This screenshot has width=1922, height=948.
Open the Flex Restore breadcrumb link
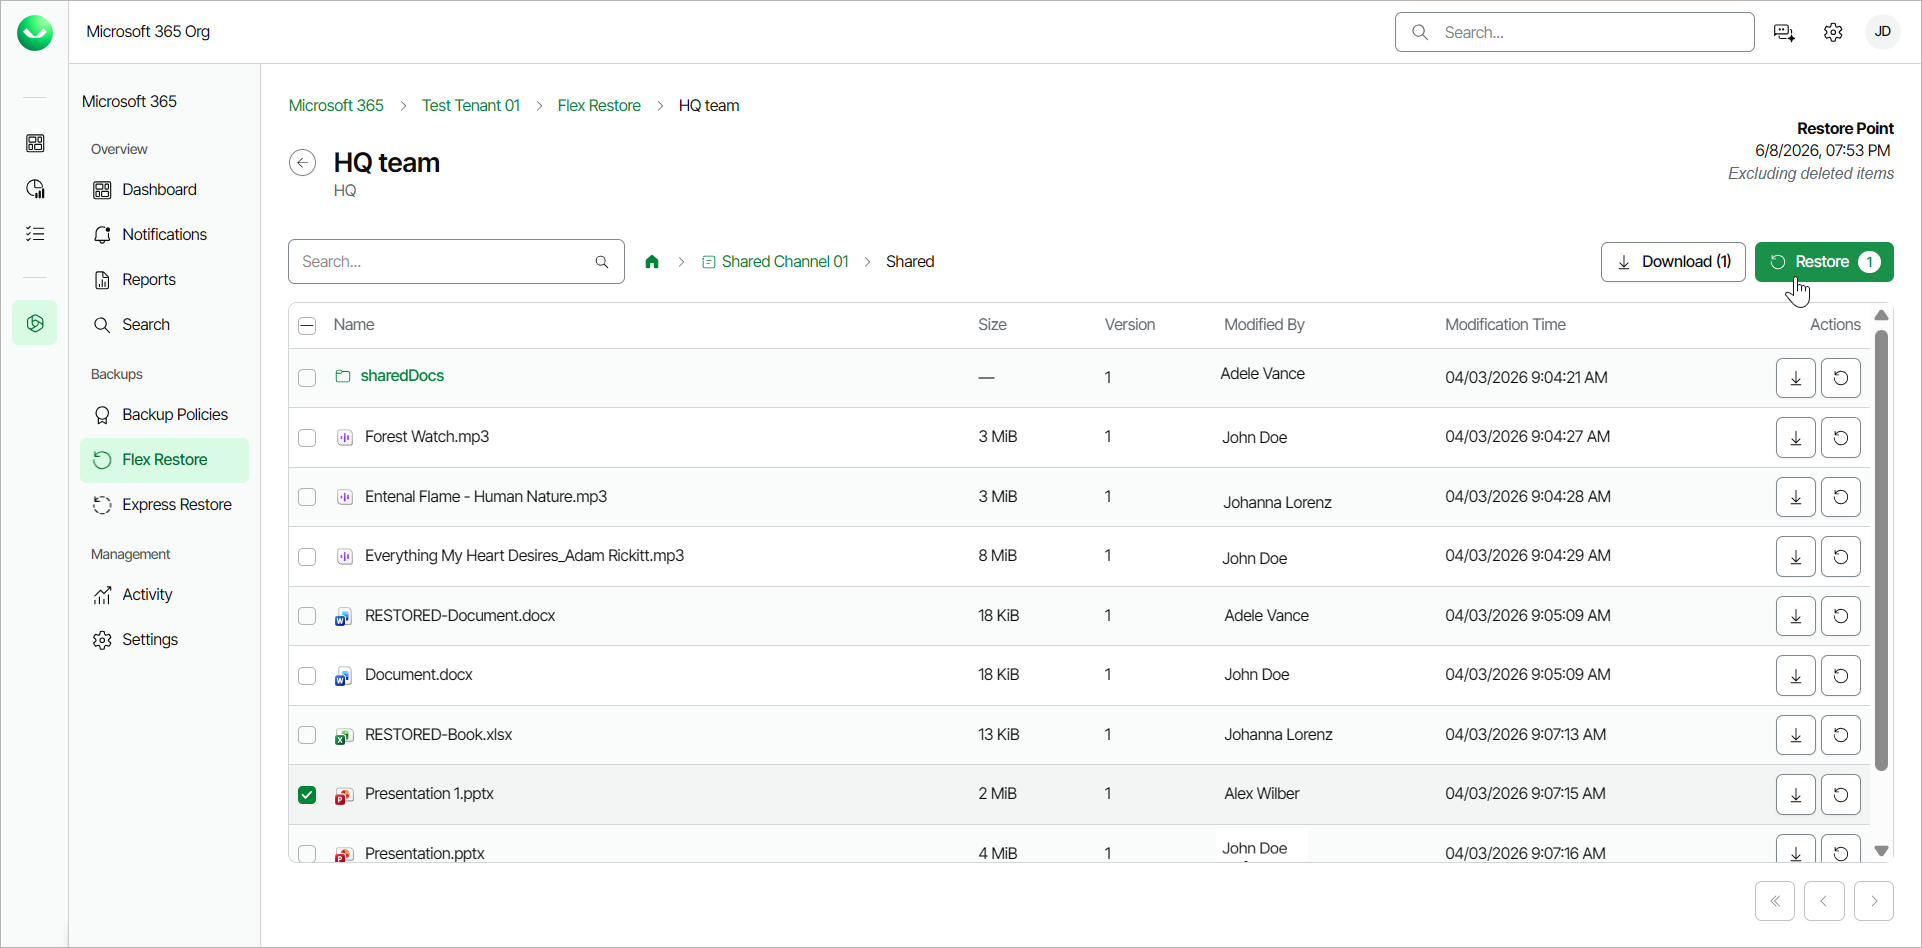(x=599, y=106)
